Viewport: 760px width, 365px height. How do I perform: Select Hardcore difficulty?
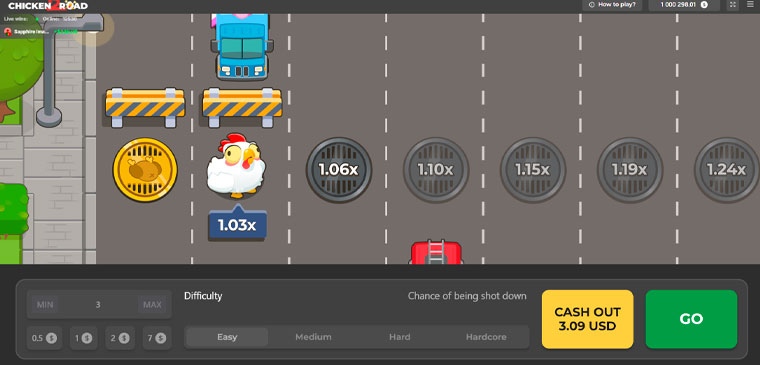(486, 337)
